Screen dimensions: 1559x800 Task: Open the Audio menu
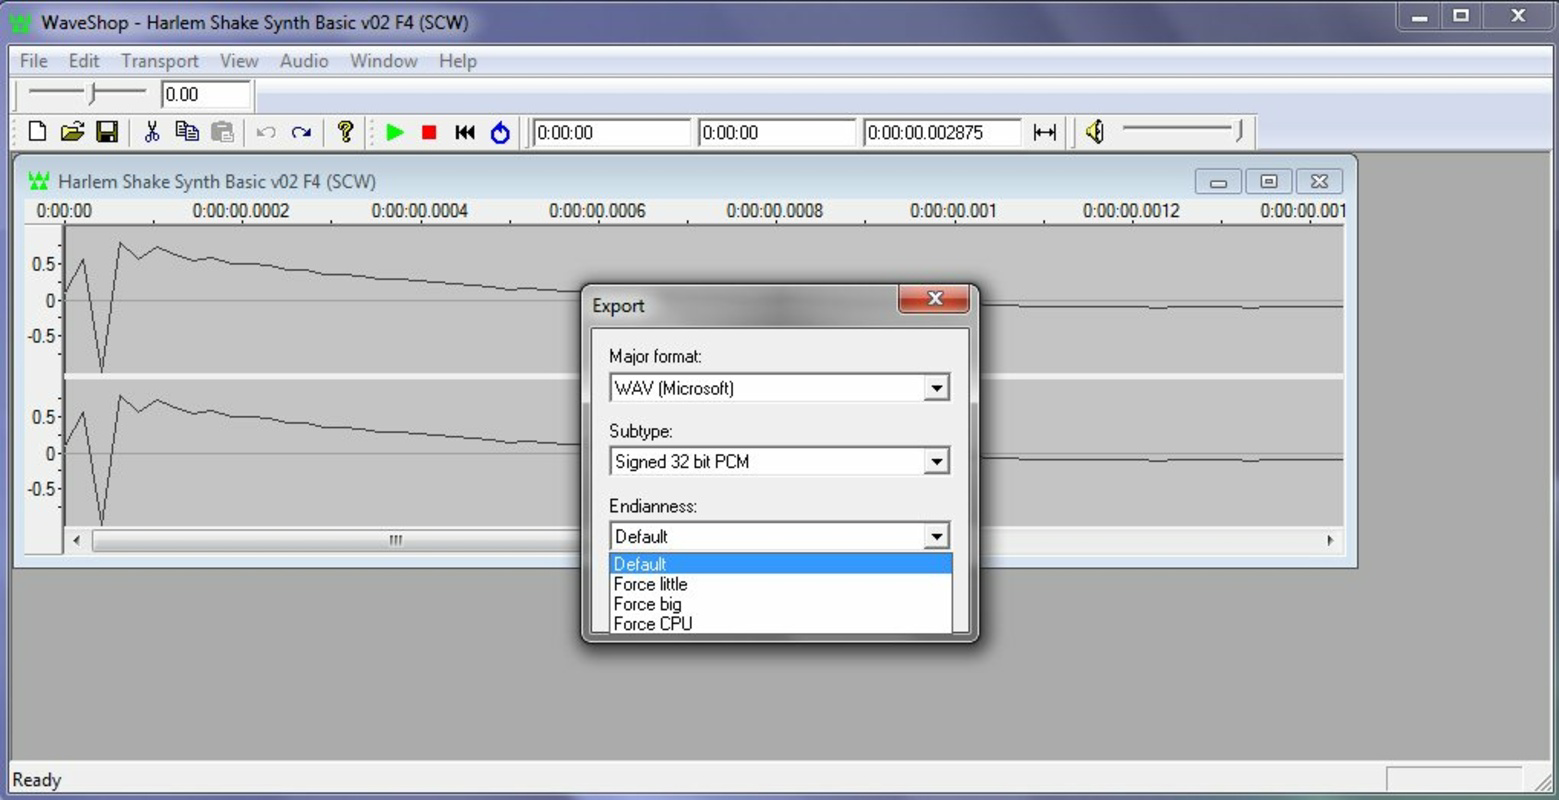[x=304, y=61]
